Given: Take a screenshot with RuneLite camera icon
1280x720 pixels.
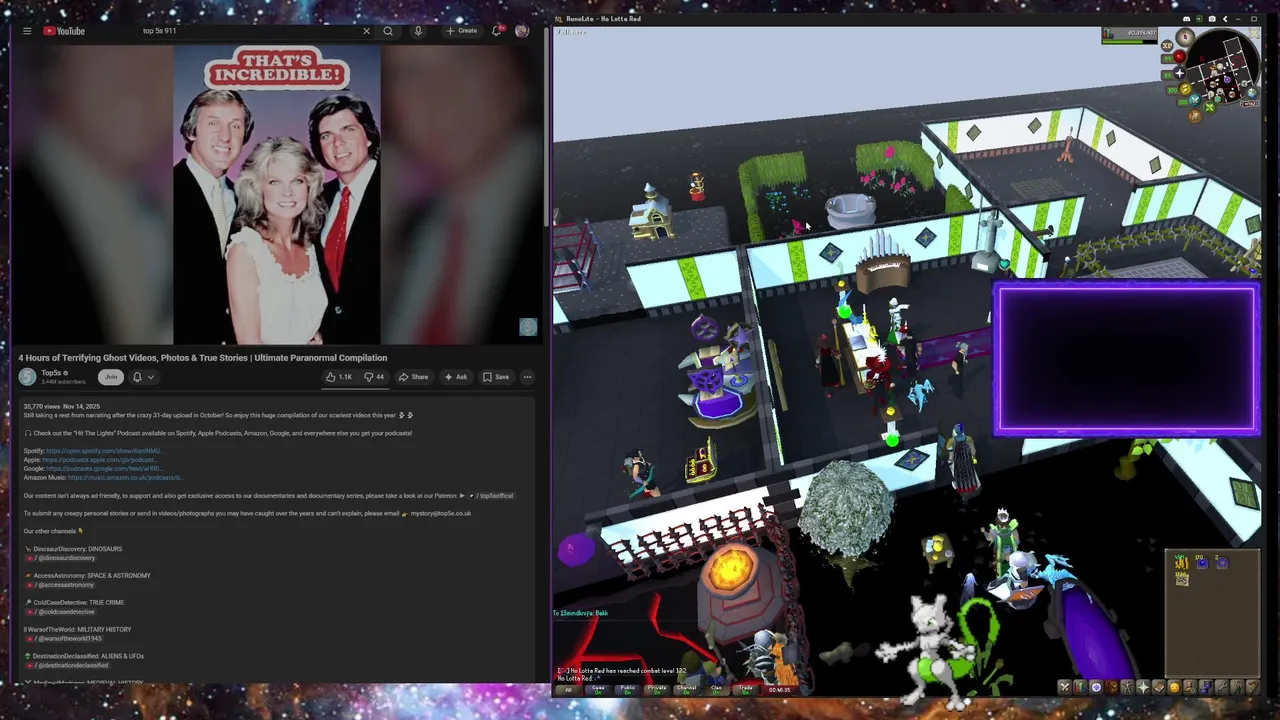Looking at the screenshot, I should [x=1212, y=19].
